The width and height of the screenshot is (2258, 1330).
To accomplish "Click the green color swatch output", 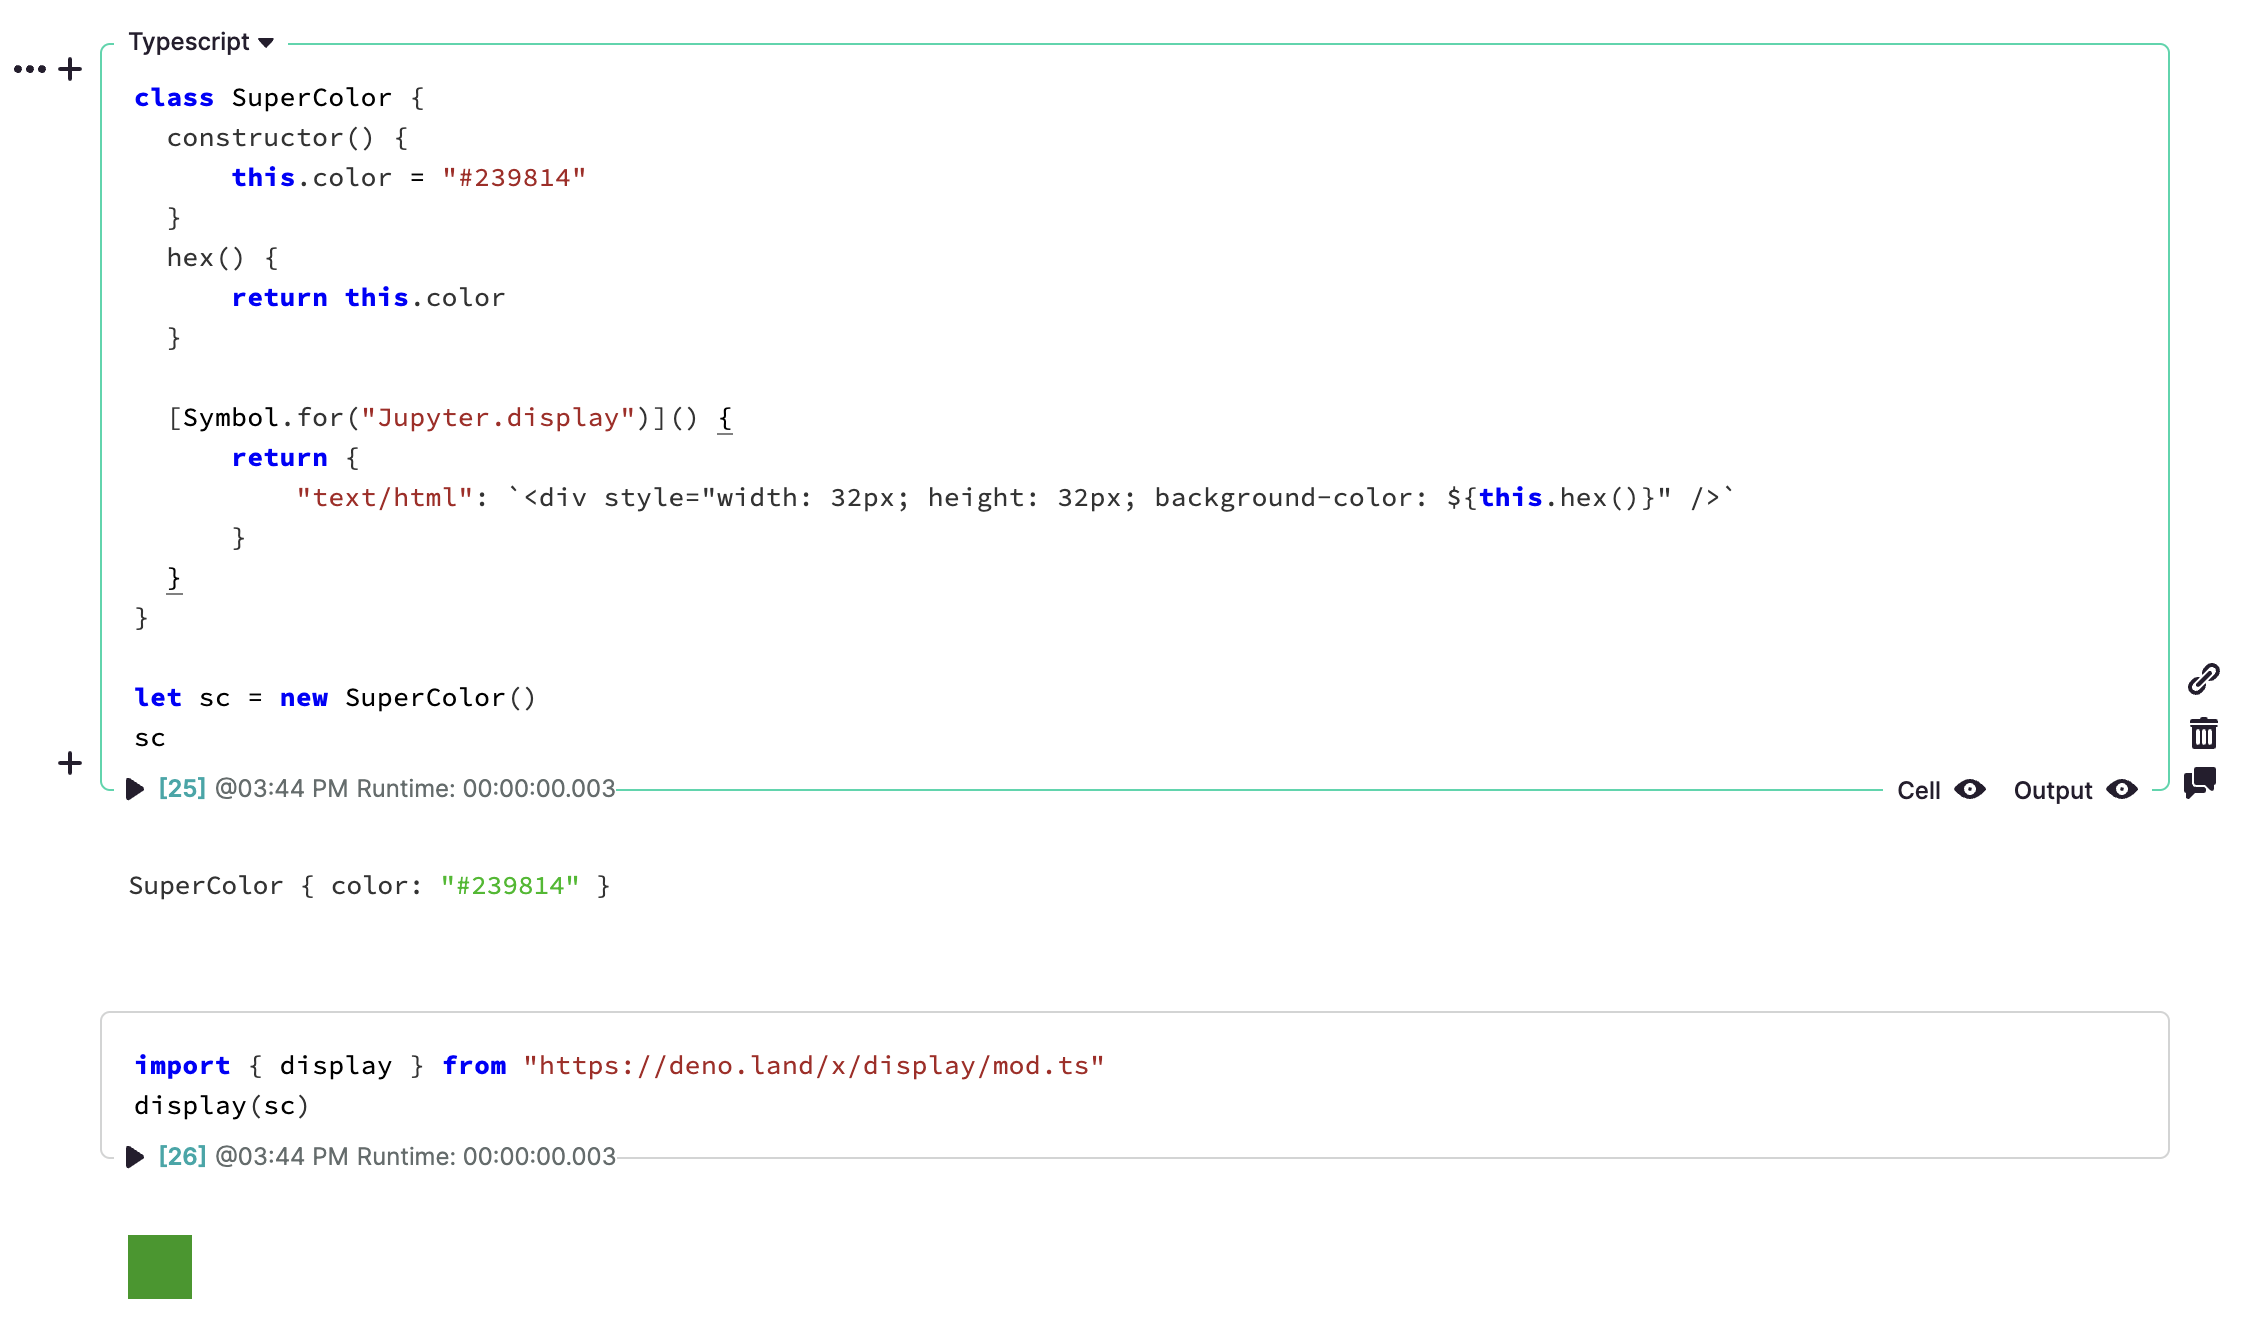I will pos(159,1265).
